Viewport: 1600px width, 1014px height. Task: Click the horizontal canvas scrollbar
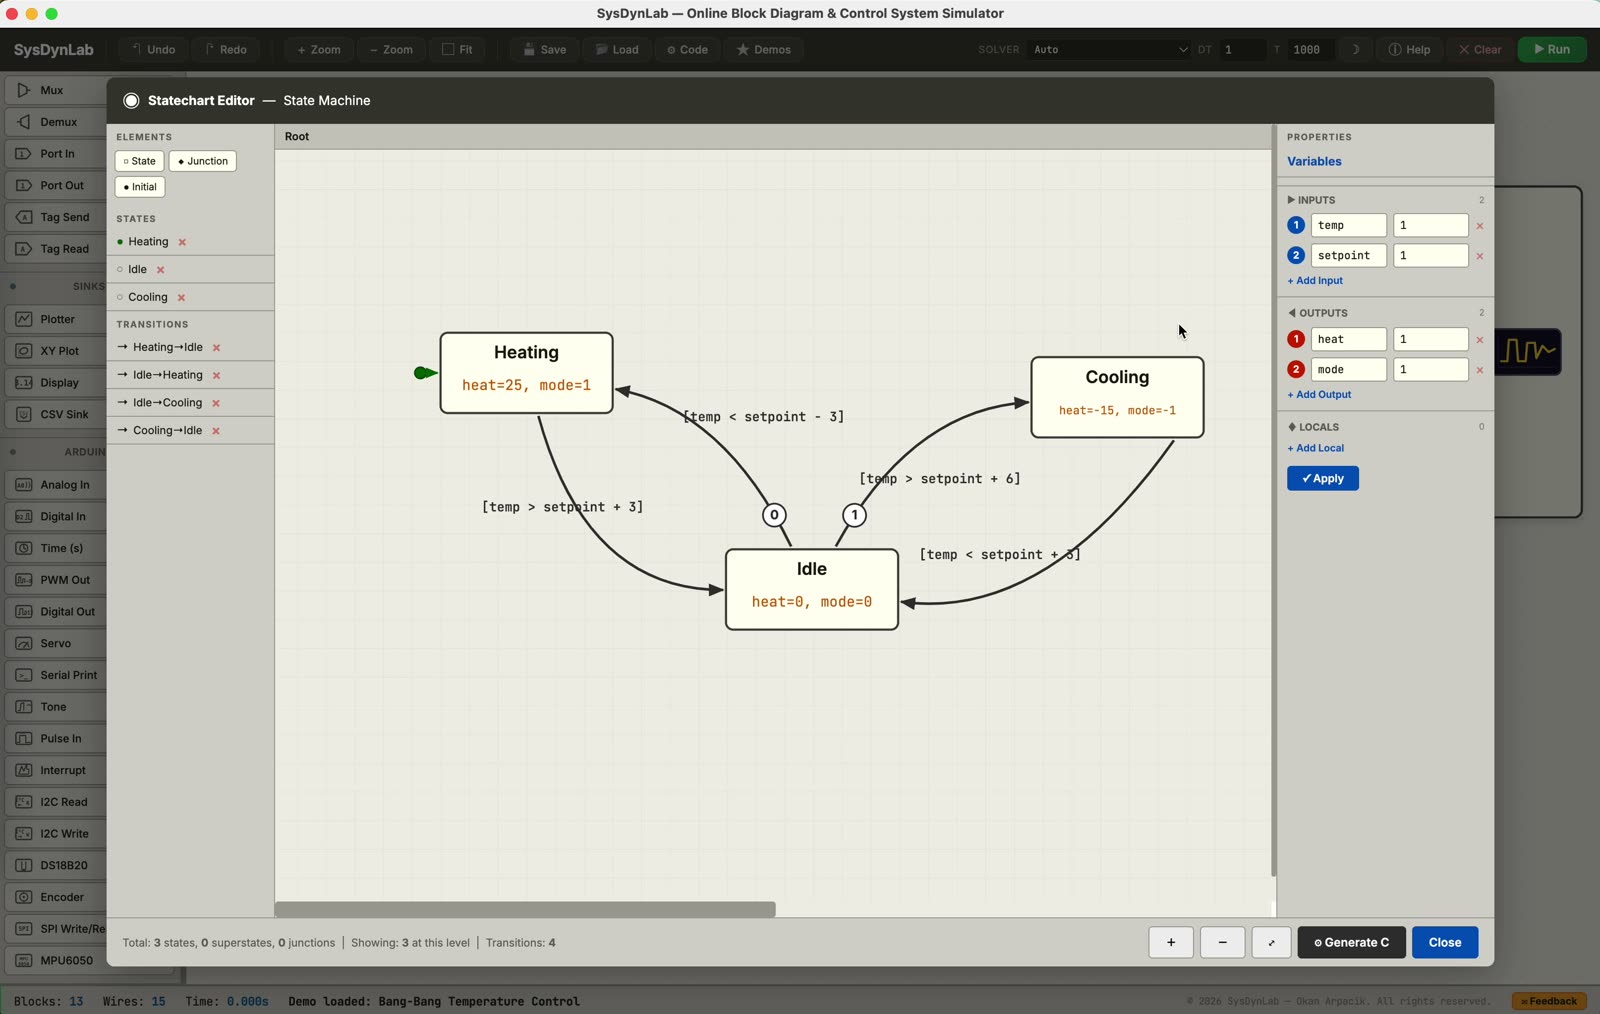point(525,909)
